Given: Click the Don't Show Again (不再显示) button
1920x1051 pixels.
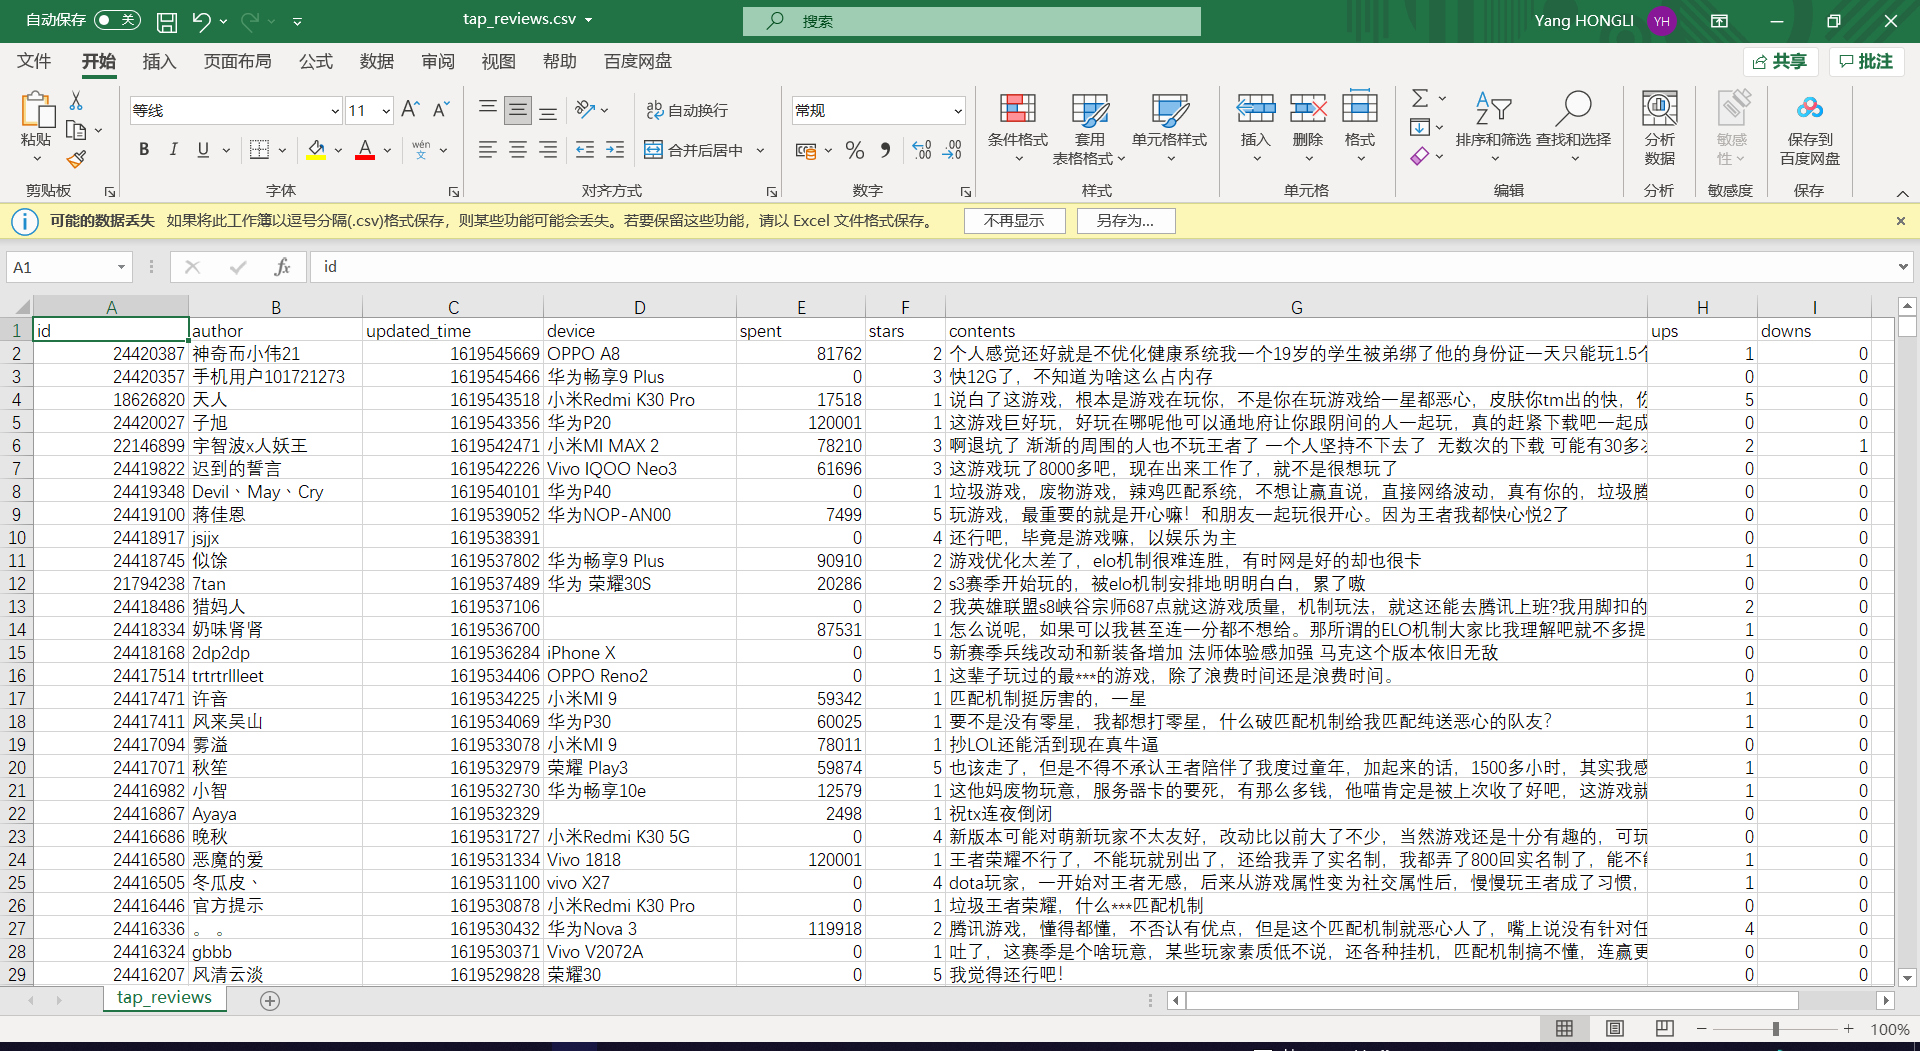Looking at the screenshot, I should pos(1014,221).
